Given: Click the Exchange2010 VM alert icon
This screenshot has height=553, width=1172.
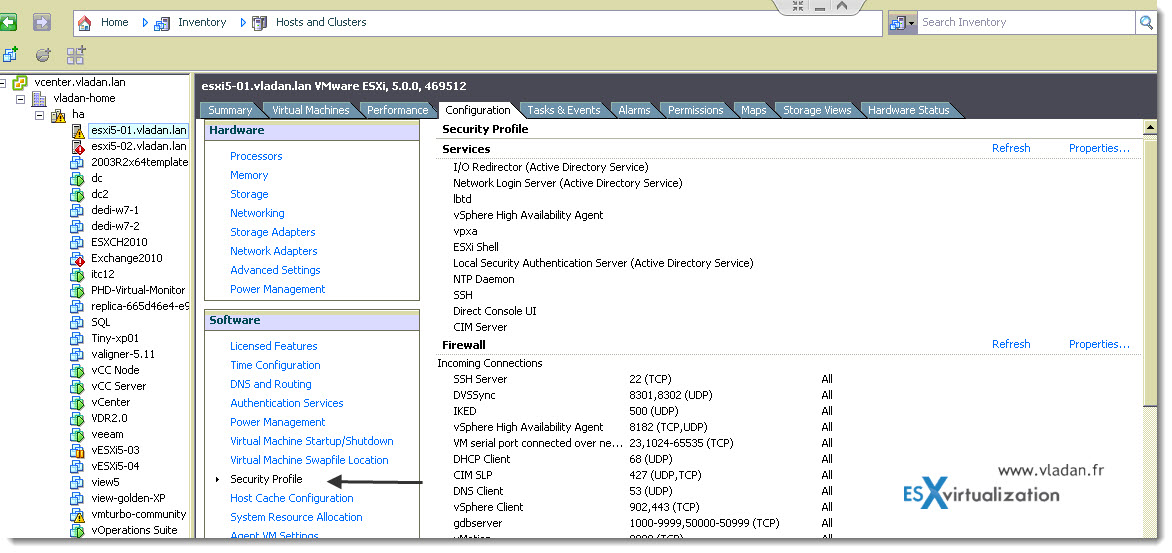Looking at the screenshot, I should [x=78, y=259].
